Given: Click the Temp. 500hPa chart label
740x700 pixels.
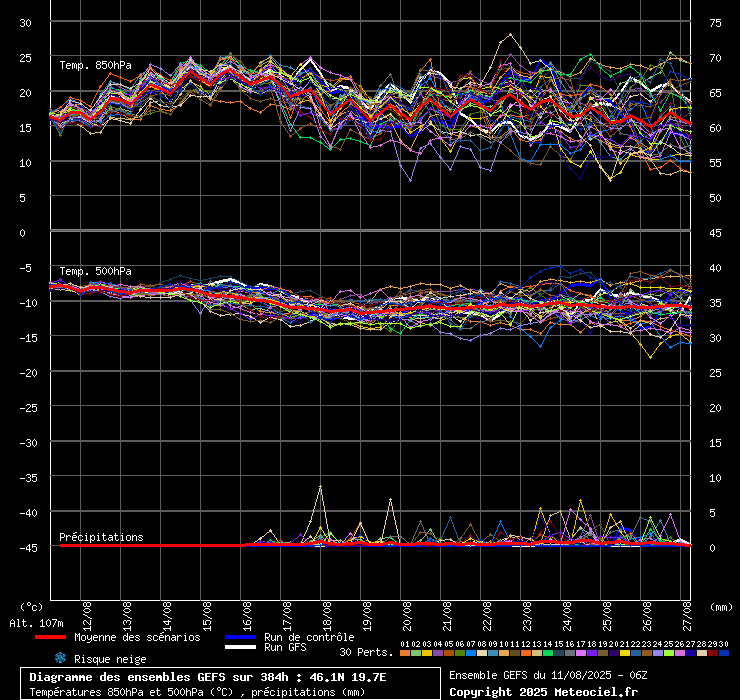Looking at the screenshot, I should pyautogui.click(x=95, y=271).
